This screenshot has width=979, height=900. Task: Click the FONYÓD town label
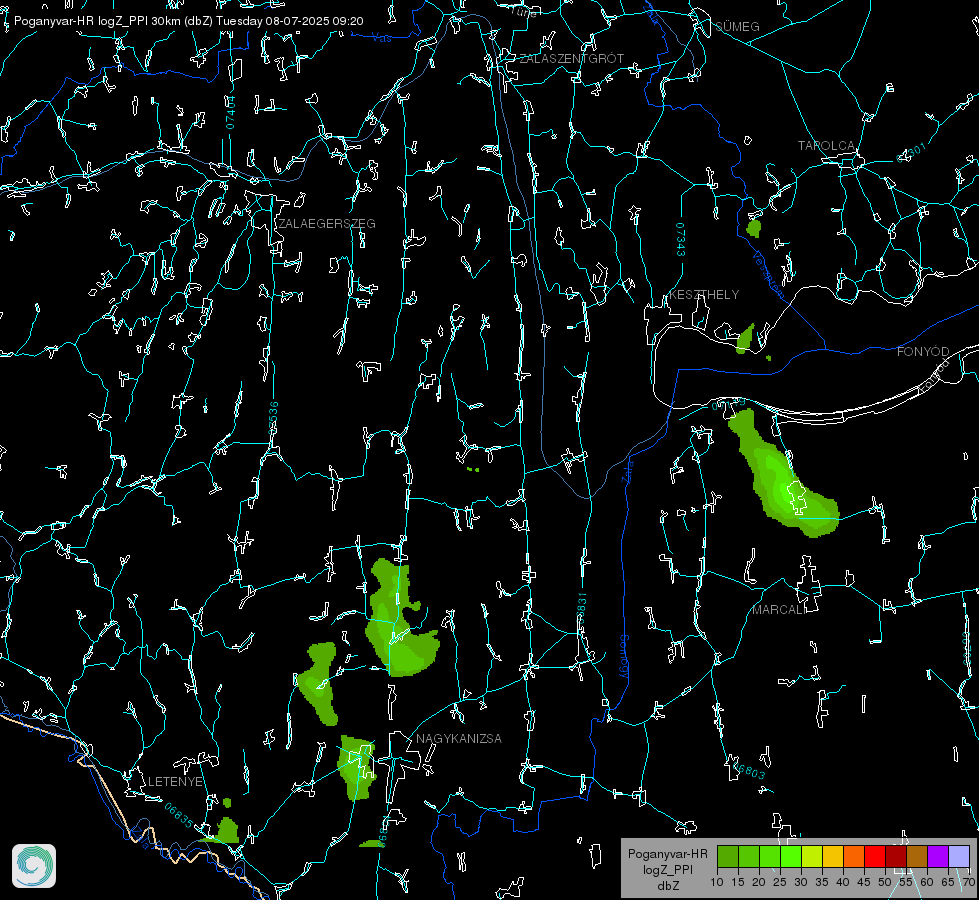point(923,352)
